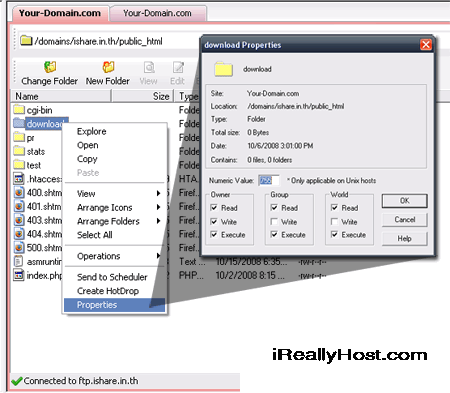The image size is (450, 393).
Task: Switch to second Your-Domain.com tab
Action: click(158, 13)
